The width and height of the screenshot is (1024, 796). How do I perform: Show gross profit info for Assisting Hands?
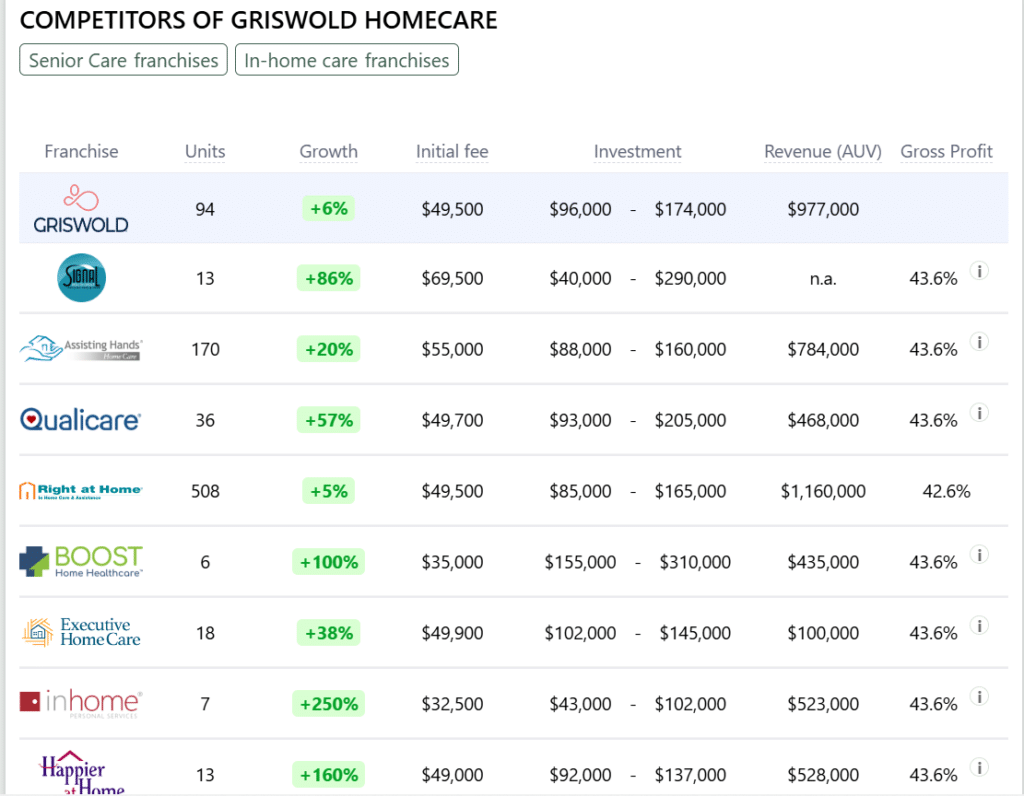(979, 342)
